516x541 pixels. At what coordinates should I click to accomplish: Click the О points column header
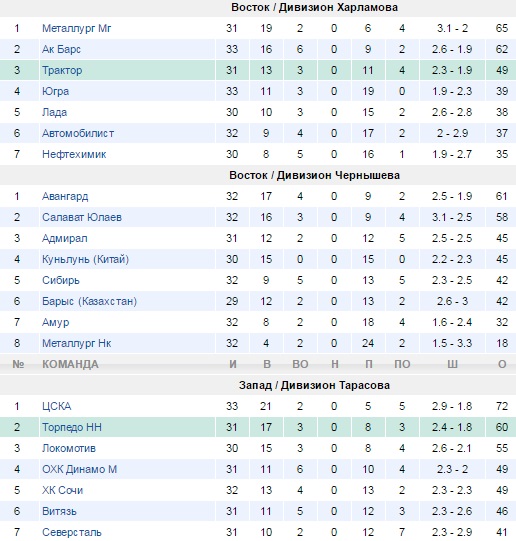502,364
